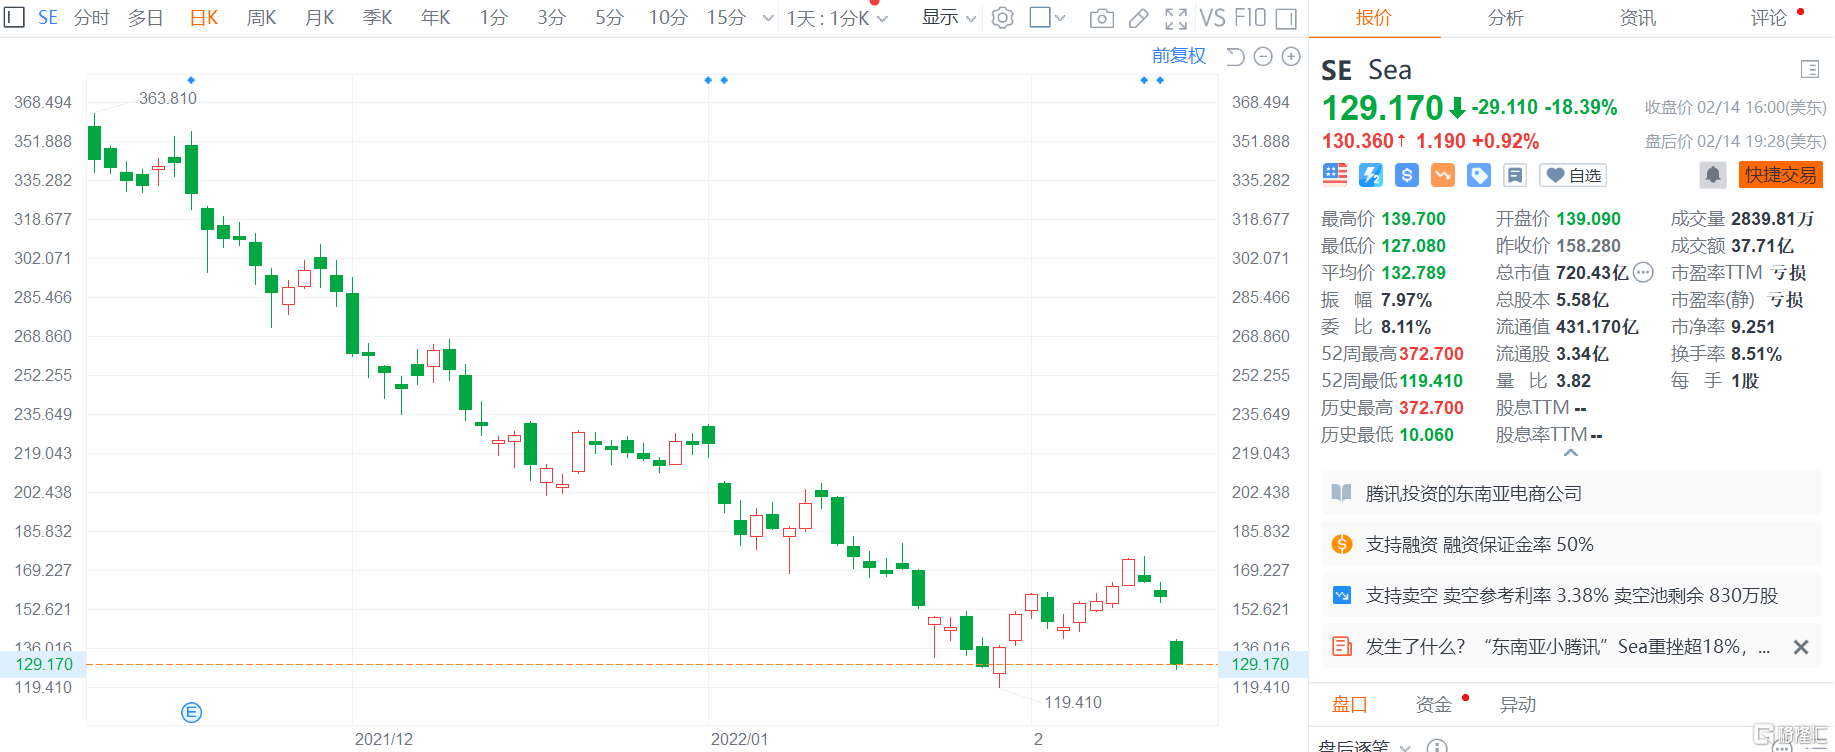This screenshot has height=752, width=1835.
Task: Select the 多日 multi-day view
Action: (x=145, y=18)
